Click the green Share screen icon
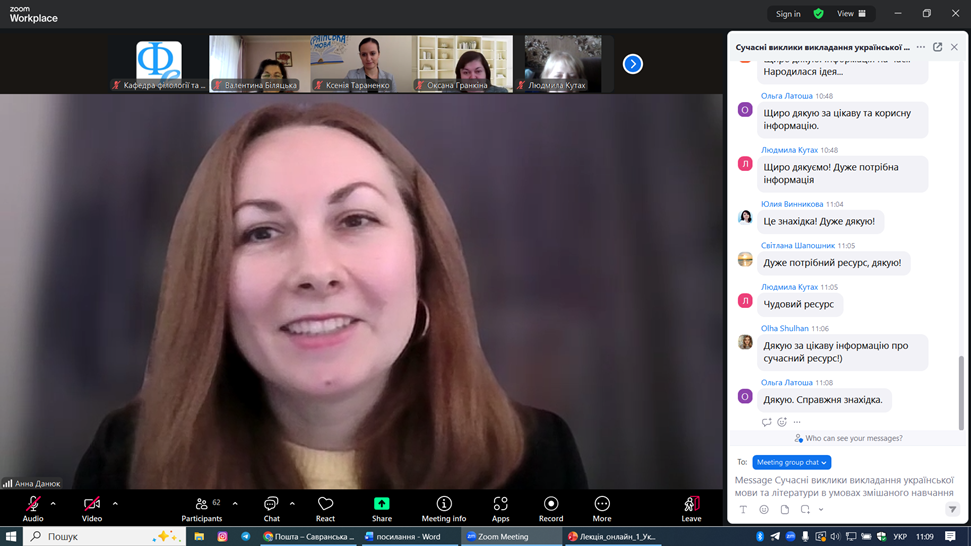This screenshot has width=971, height=546. (381, 504)
